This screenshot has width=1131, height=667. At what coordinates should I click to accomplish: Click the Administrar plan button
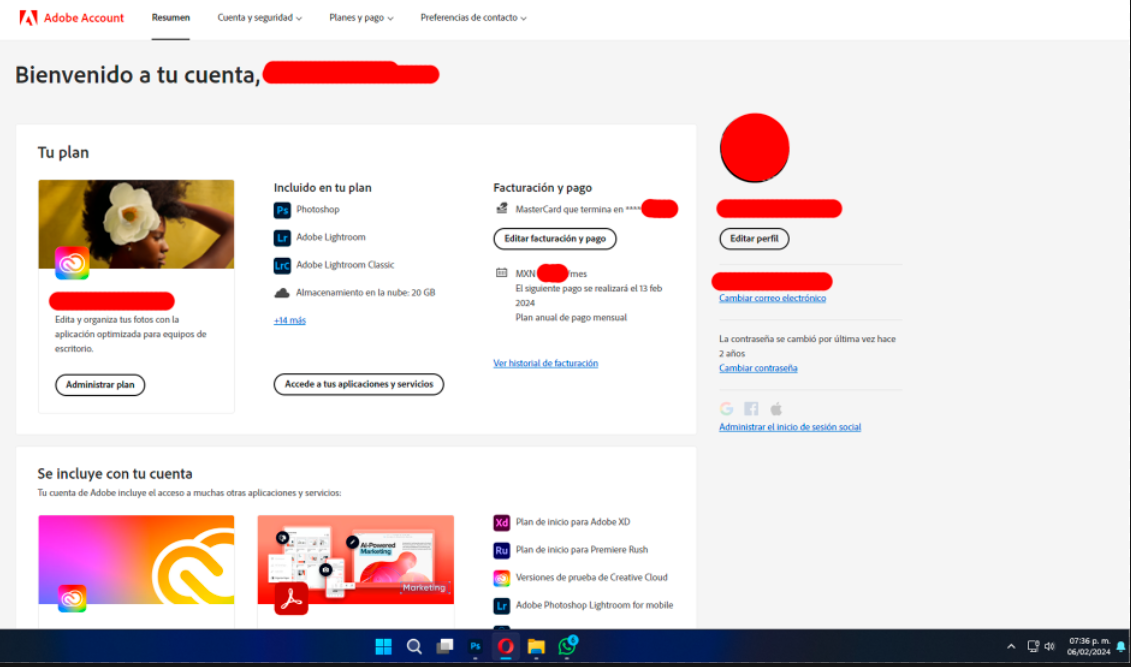click(x=100, y=385)
